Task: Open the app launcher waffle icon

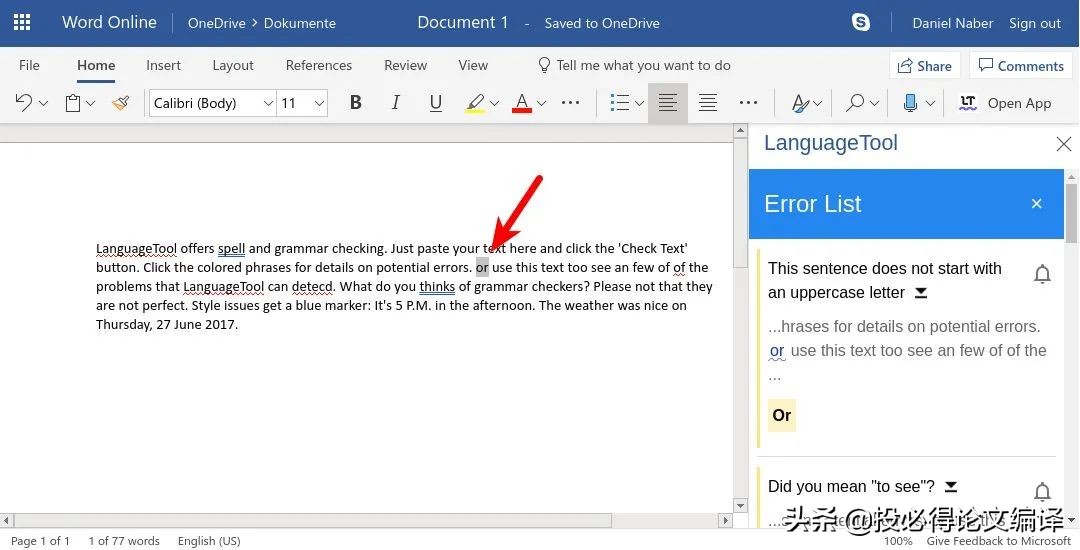Action: tap(22, 22)
